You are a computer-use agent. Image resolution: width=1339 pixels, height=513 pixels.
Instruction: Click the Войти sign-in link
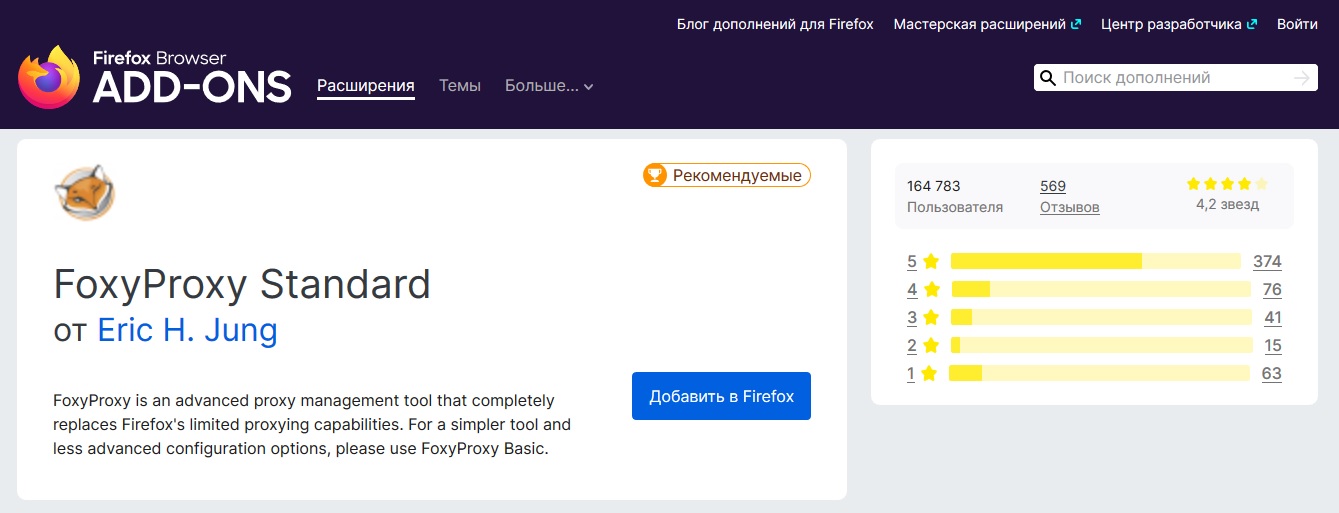pos(1297,24)
